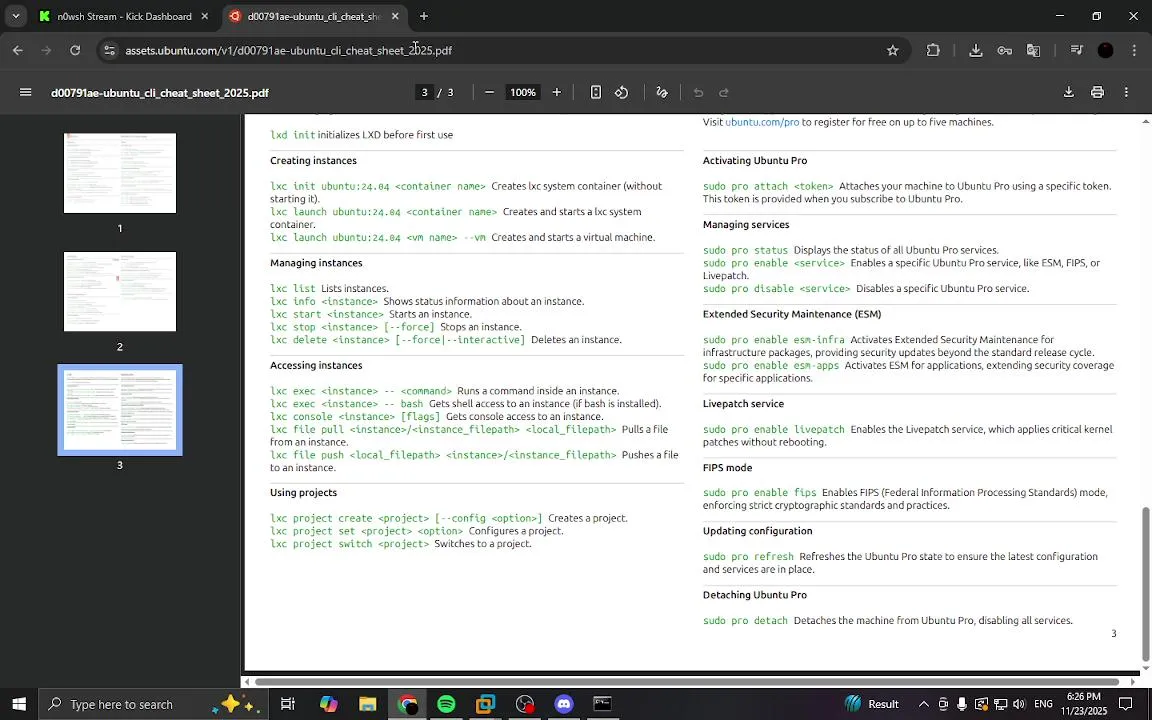Viewport: 1152px width, 720px height.
Task: Zoom in on the PDF
Action: 556,93
